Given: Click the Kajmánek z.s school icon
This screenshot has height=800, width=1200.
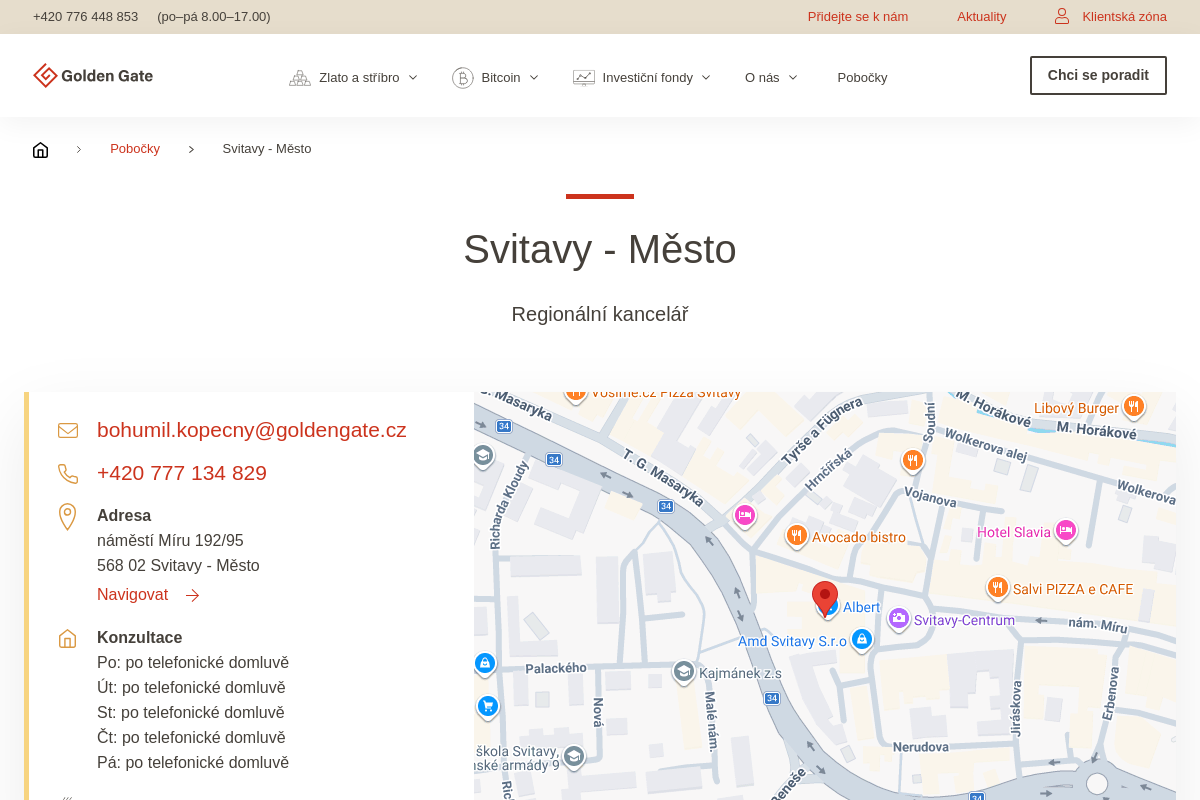Looking at the screenshot, I should [x=684, y=672].
